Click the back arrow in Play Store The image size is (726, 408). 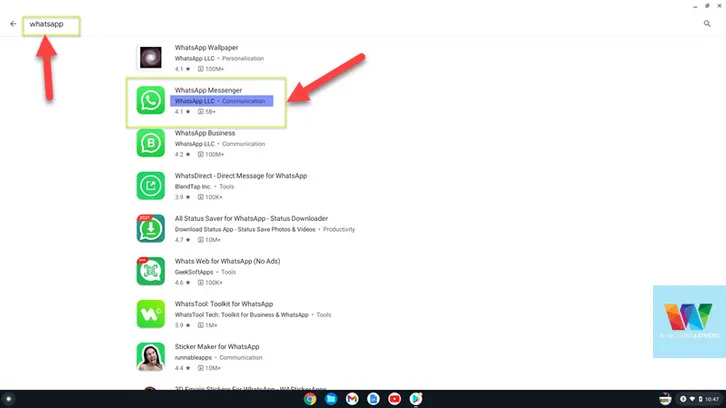[x=13, y=24]
